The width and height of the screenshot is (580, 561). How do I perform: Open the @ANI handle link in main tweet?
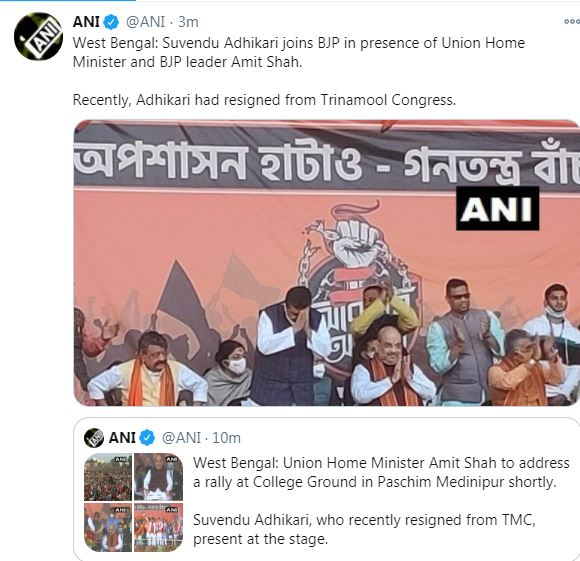tap(145, 22)
